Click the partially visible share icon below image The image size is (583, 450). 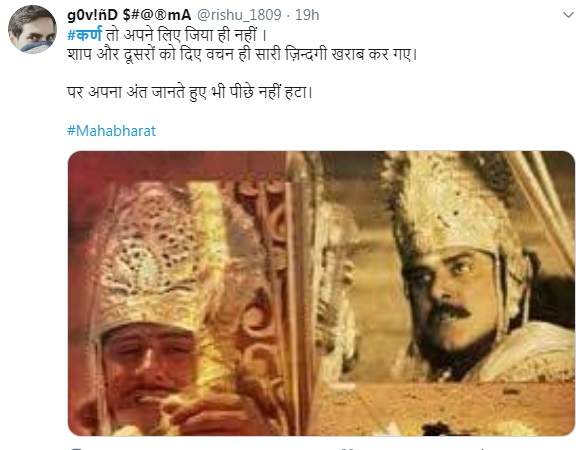point(483,448)
